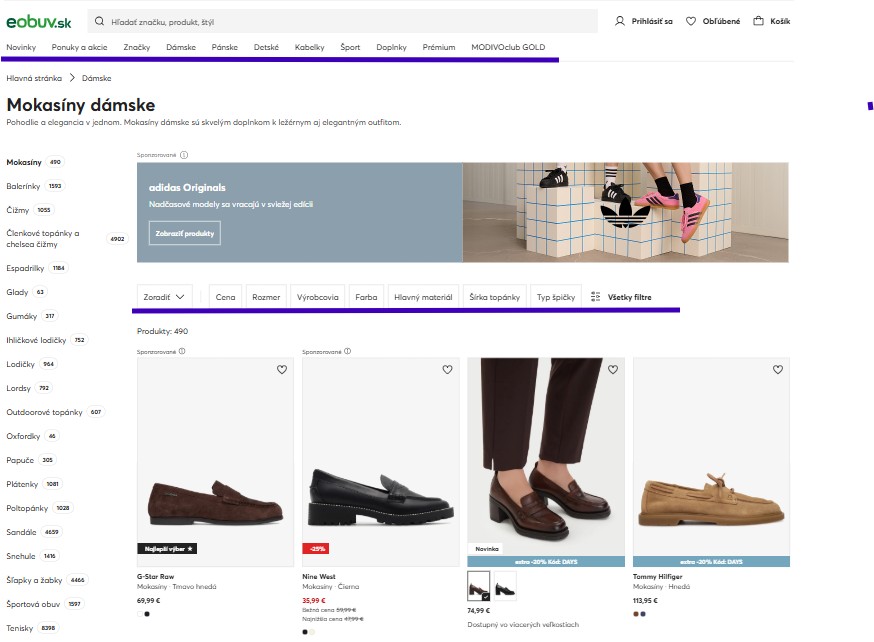The height and width of the screenshot is (642, 874).
Task: Expand the Zoradiť sort dropdown
Action: click(x=164, y=296)
